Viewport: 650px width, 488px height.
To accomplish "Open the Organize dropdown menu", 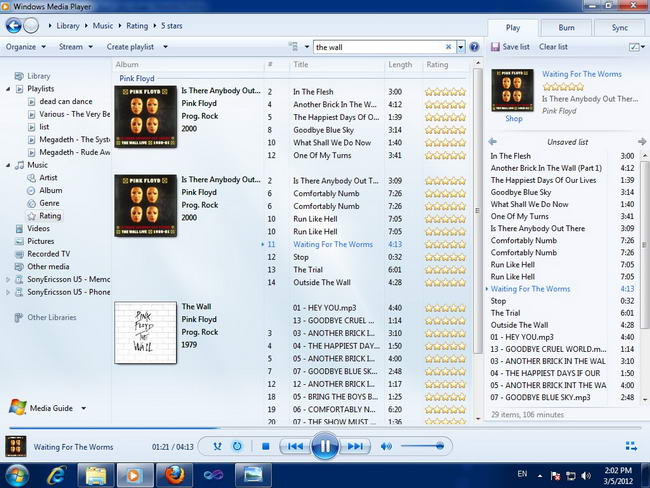I will (26, 47).
